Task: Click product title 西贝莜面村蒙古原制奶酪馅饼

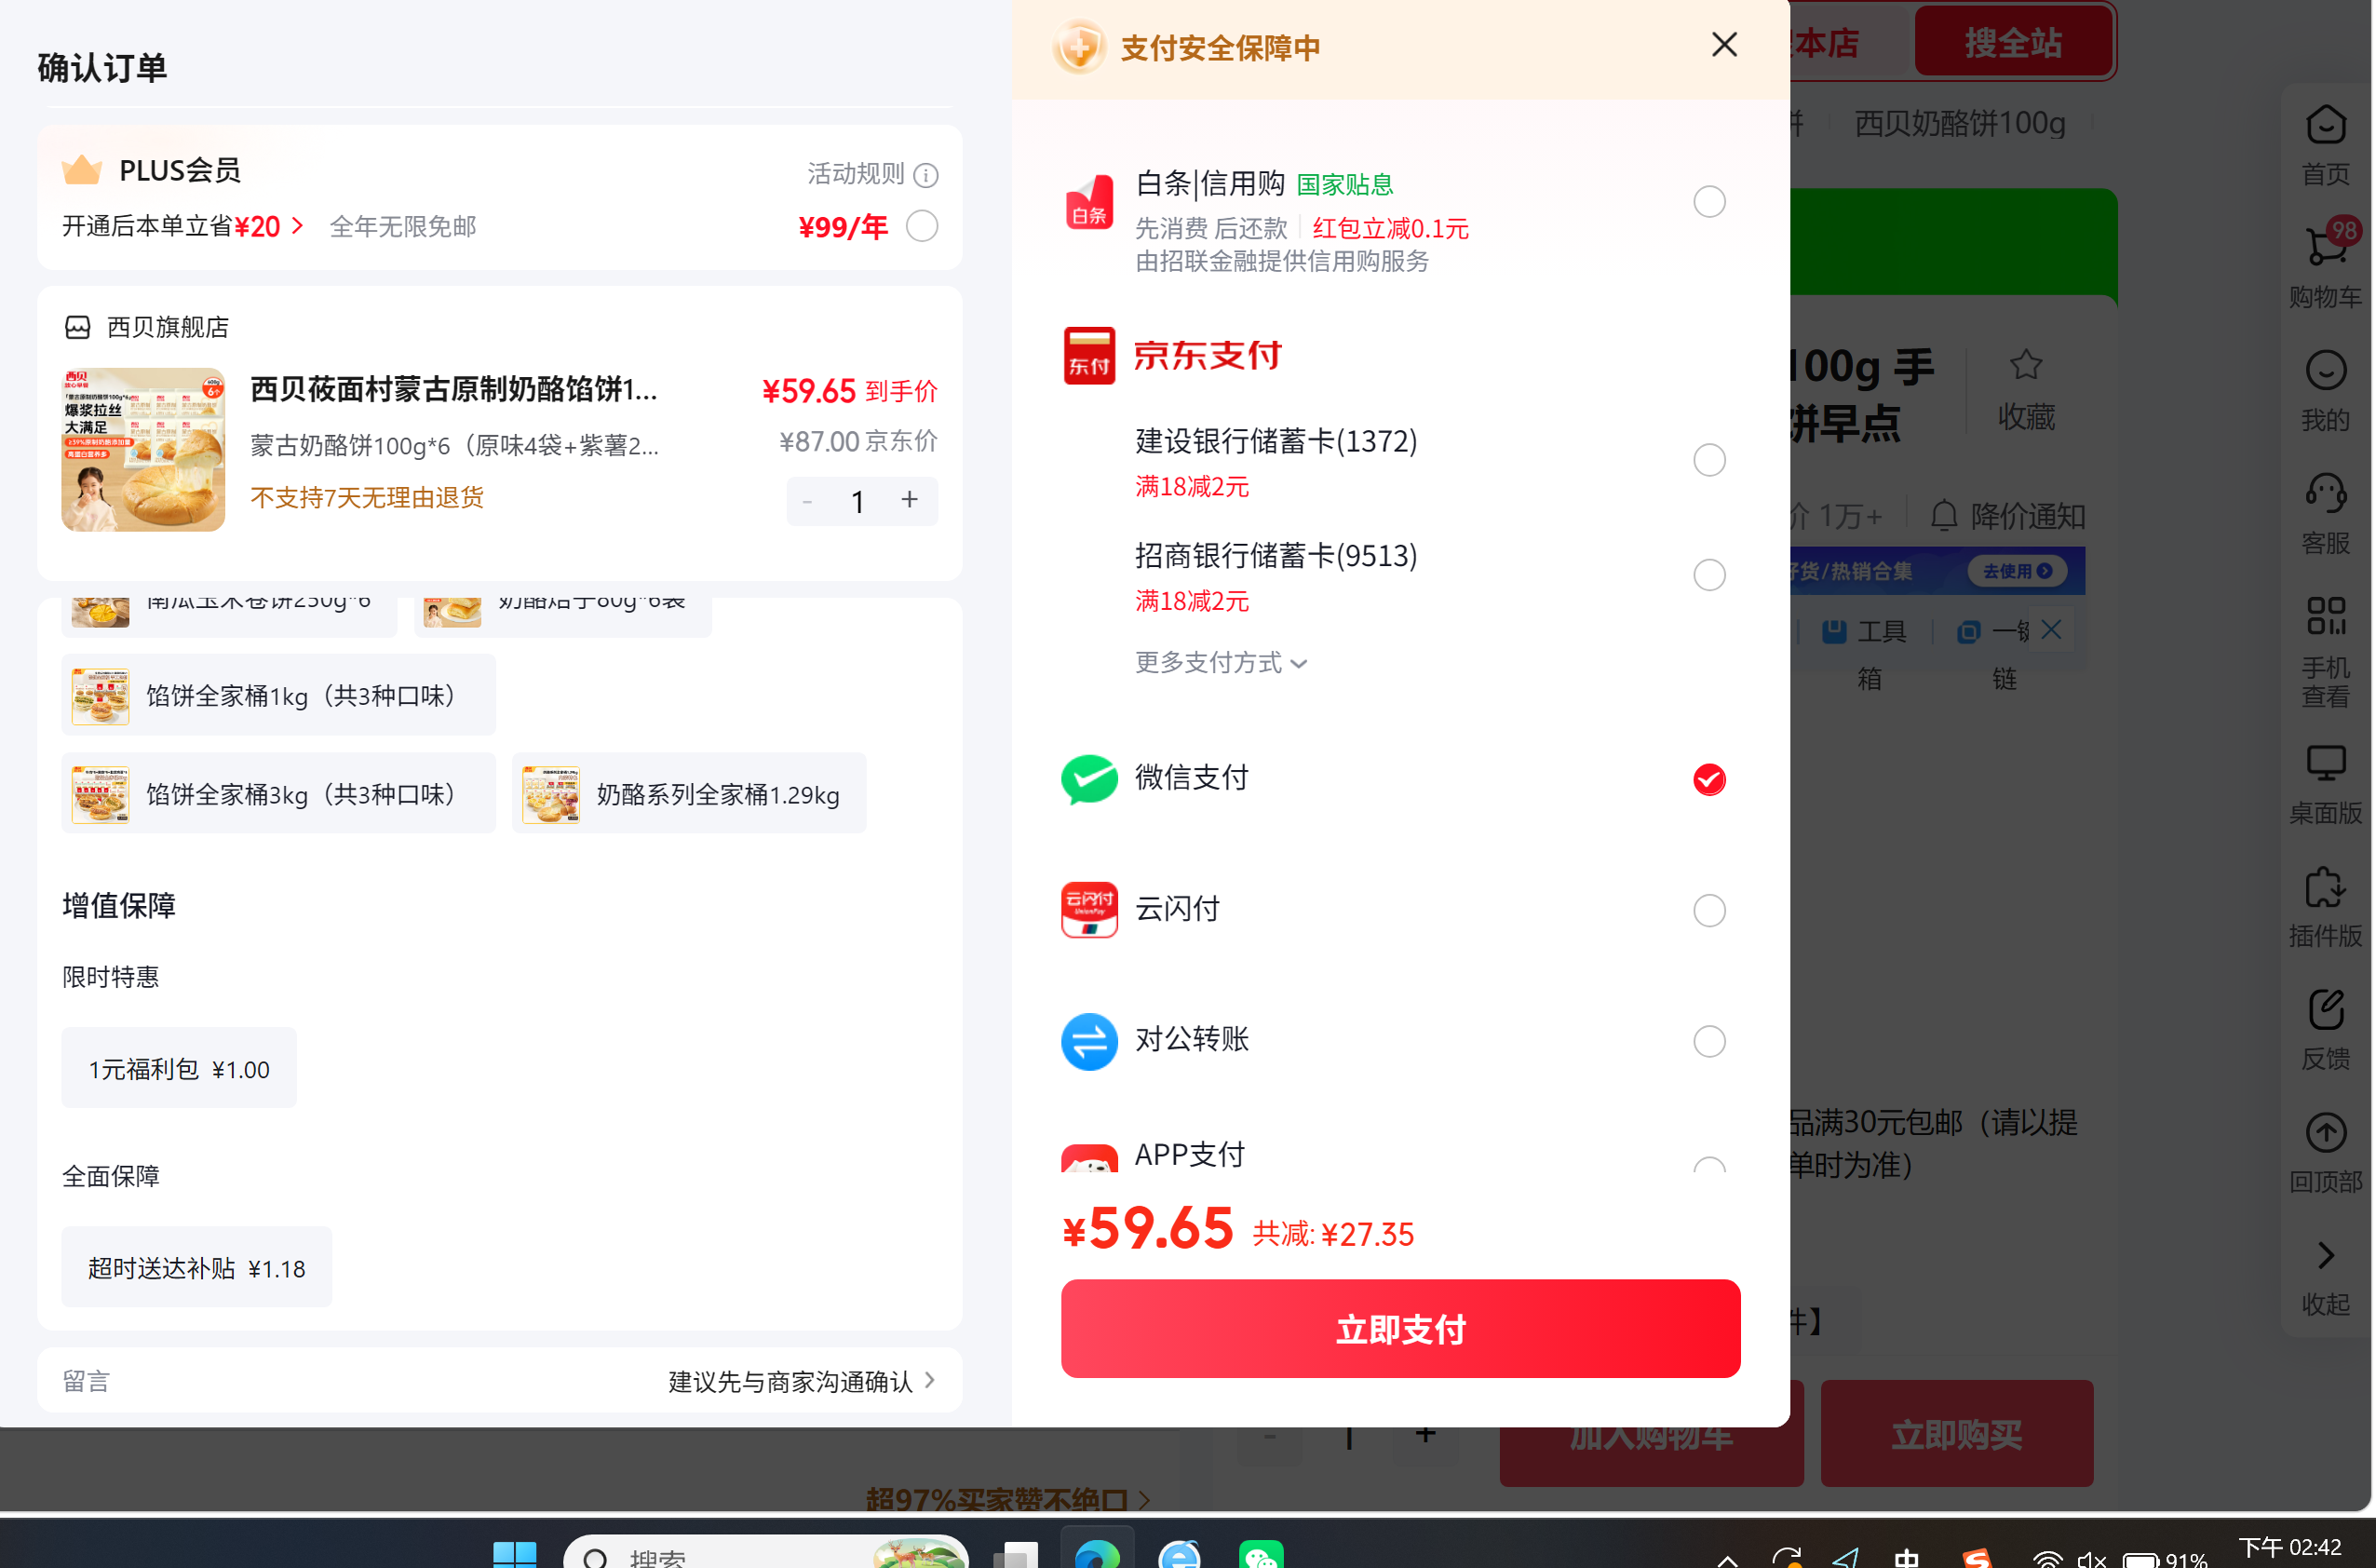Action: pyautogui.click(x=454, y=389)
